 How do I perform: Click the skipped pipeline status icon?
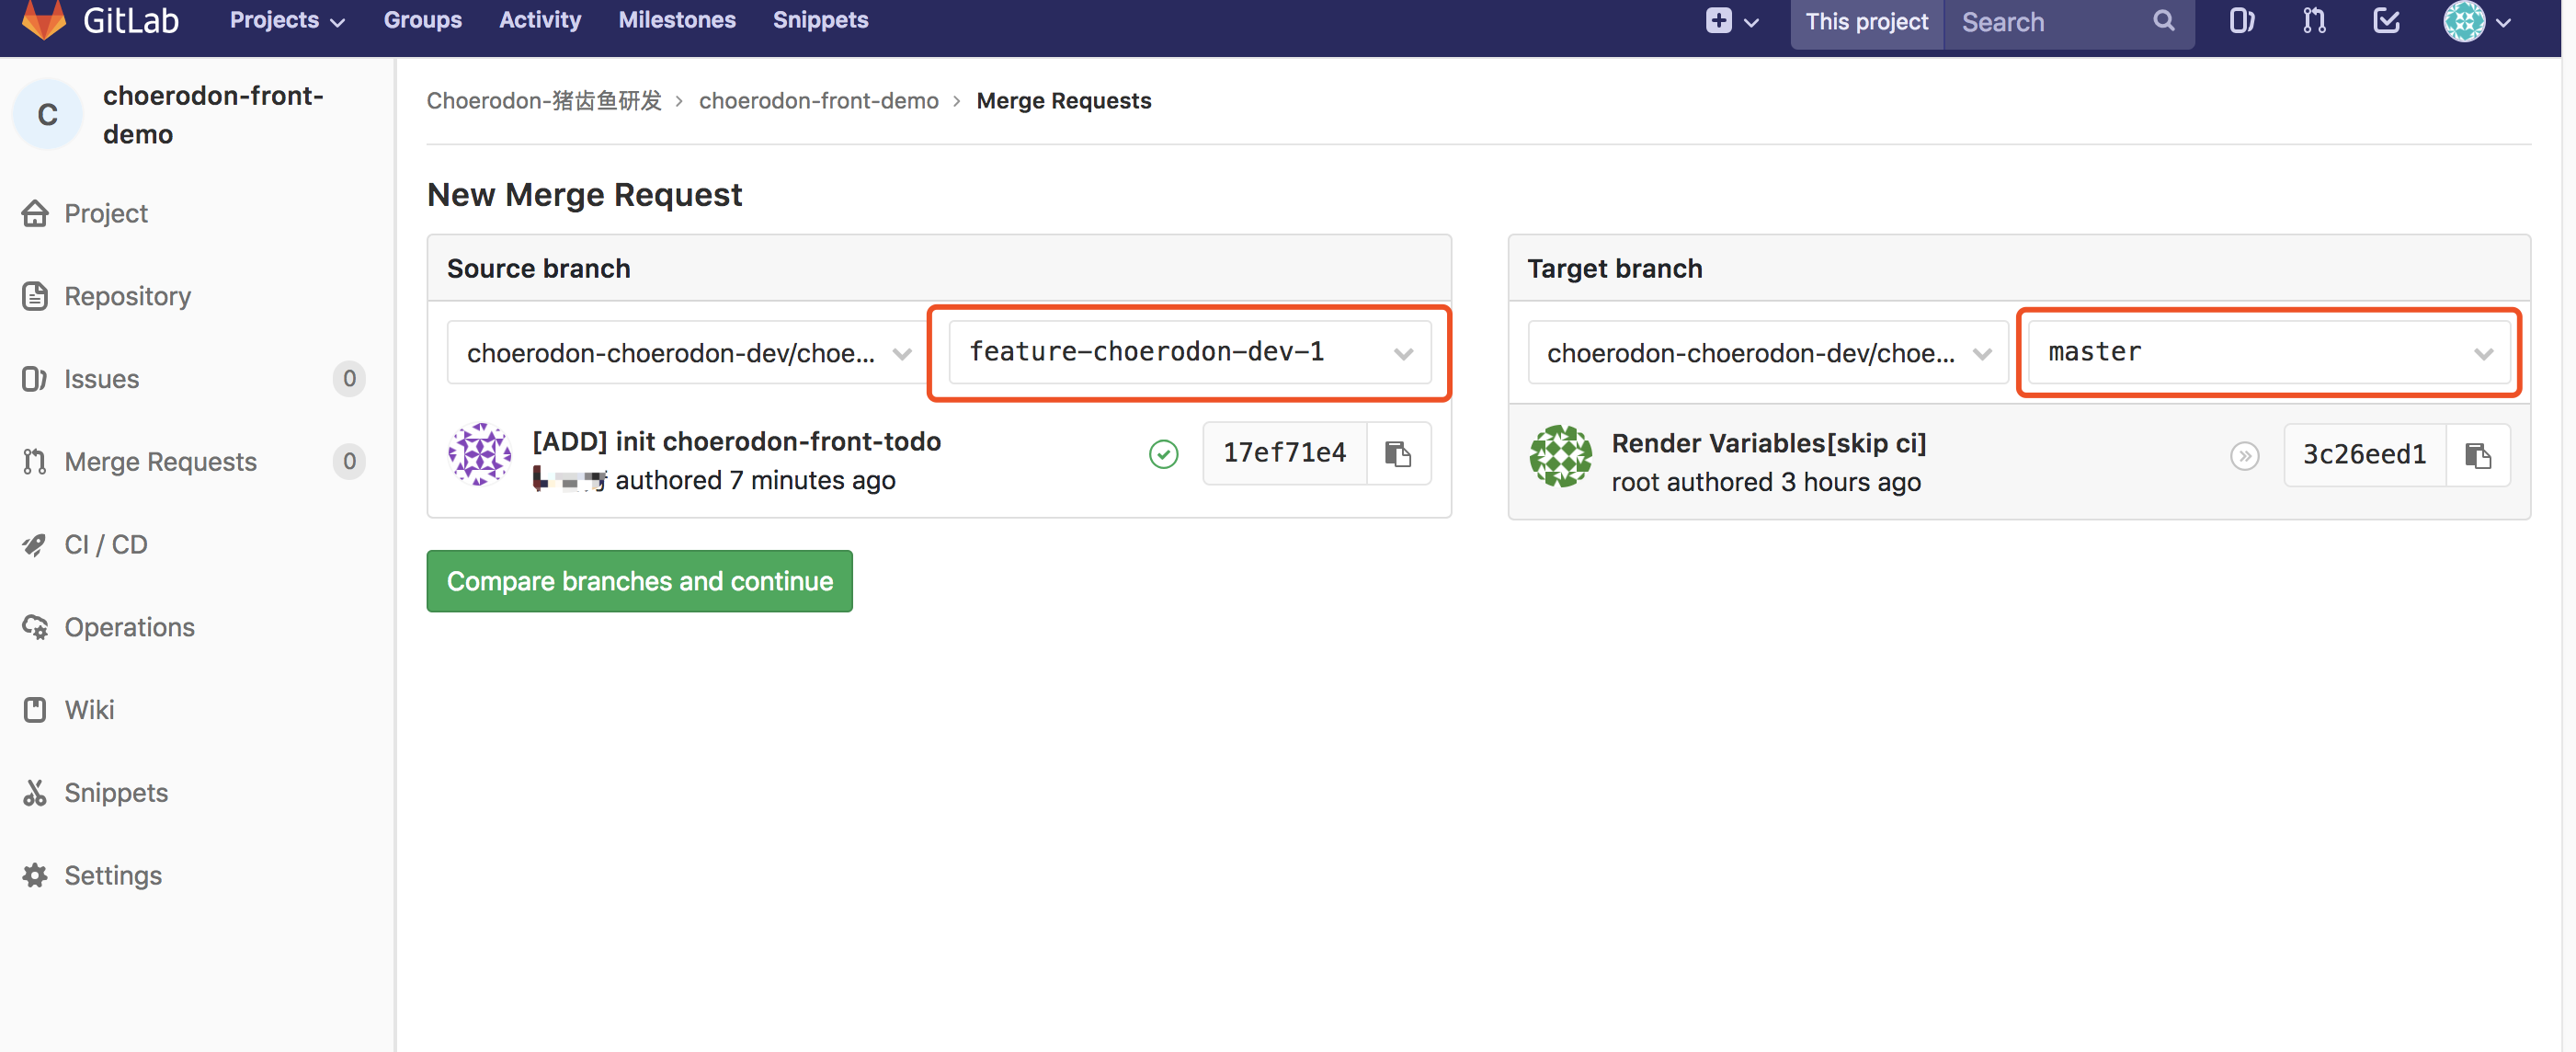[x=2244, y=456]
